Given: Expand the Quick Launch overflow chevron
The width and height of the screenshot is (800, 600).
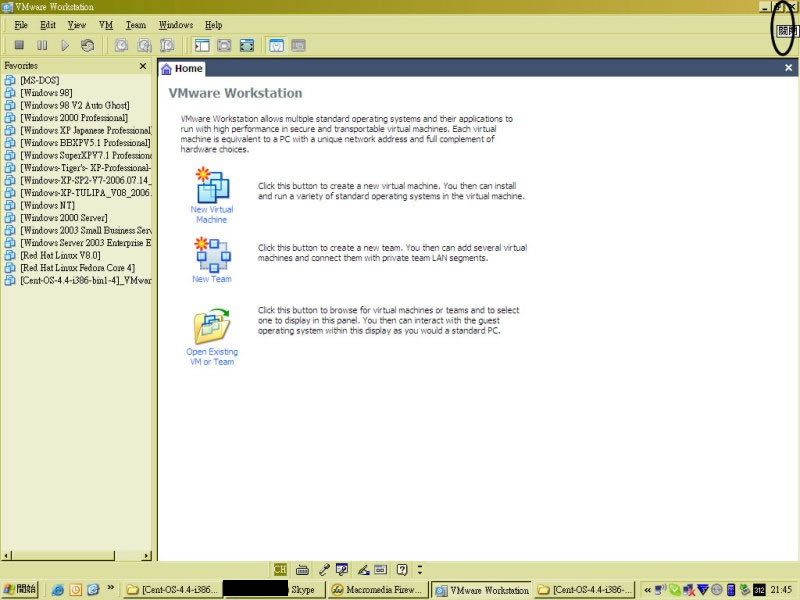Looking at the screenshot, I should click(x=110, y=588).
